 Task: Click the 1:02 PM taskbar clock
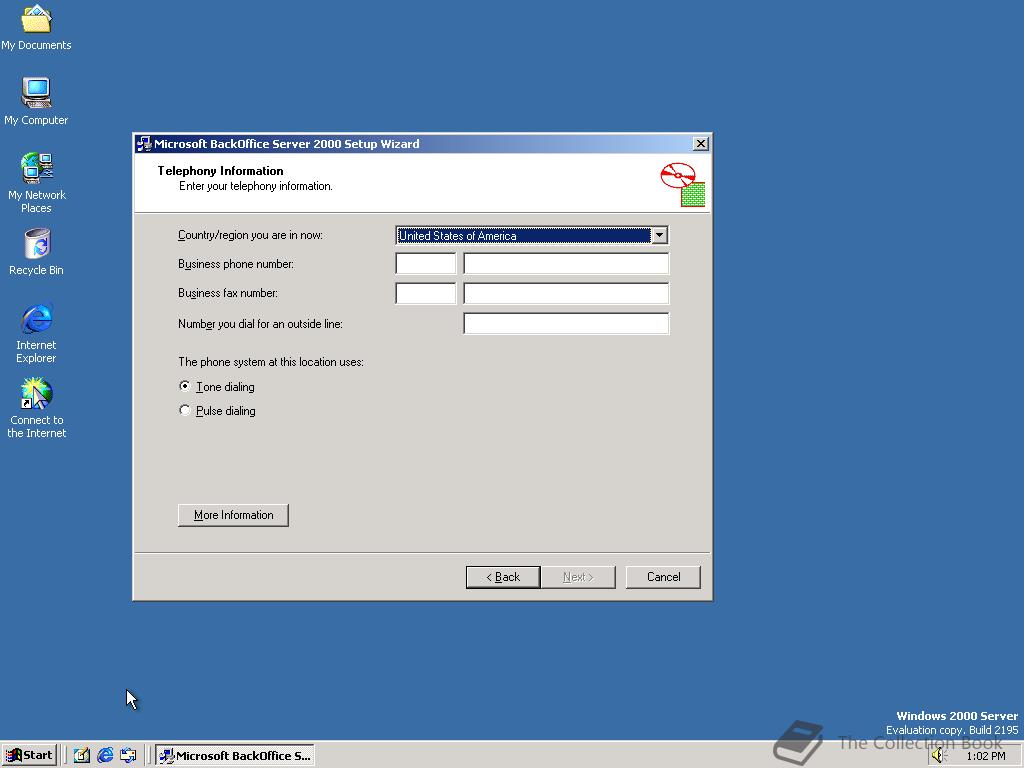985,756
